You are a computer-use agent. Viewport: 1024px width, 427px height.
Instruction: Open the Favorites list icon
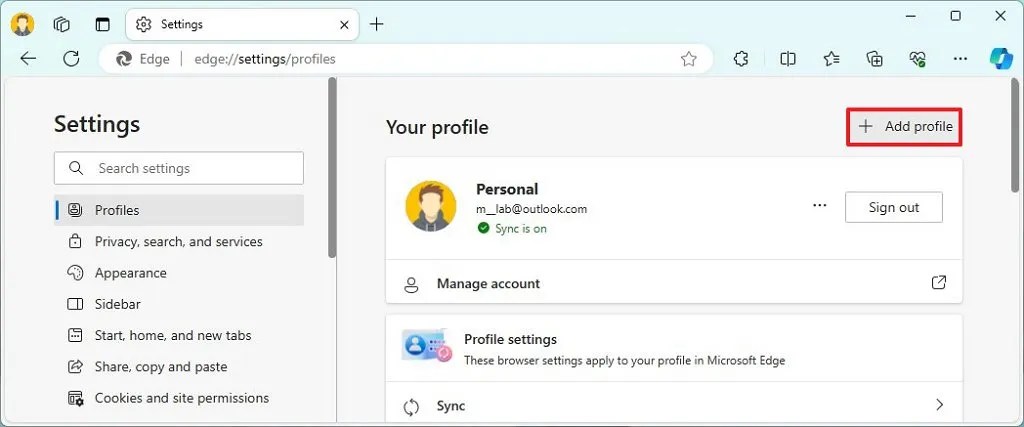pyautogui.click(x=831, y=59)
